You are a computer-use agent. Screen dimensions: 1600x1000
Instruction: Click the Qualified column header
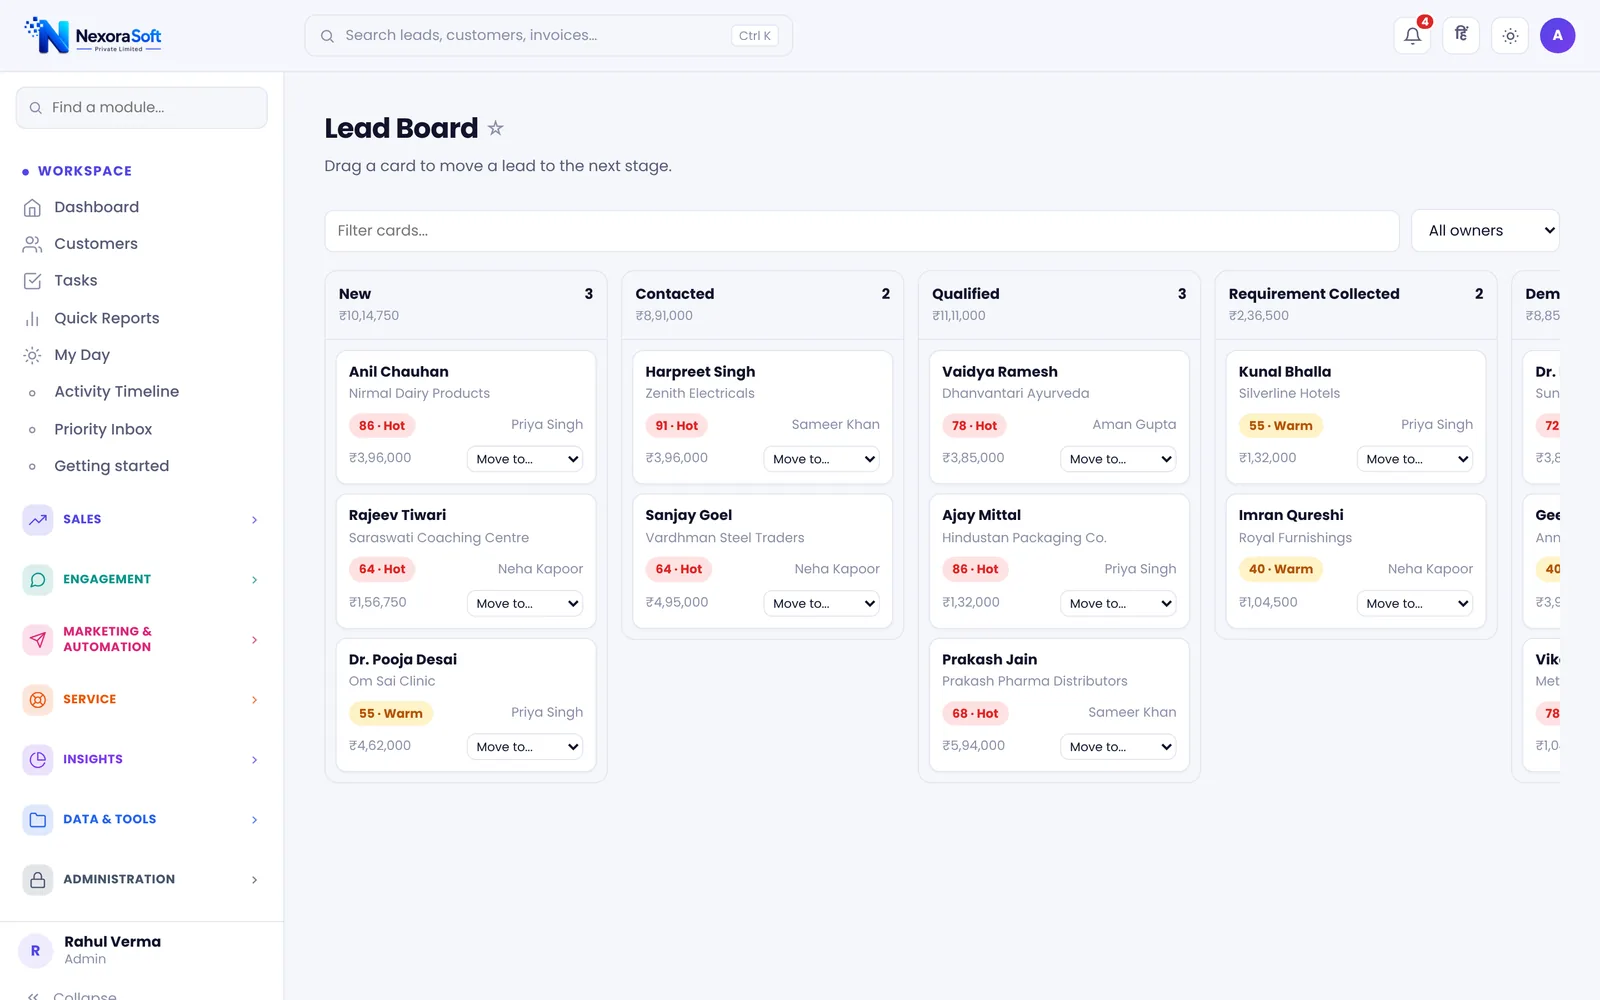tap(1059, 304)
